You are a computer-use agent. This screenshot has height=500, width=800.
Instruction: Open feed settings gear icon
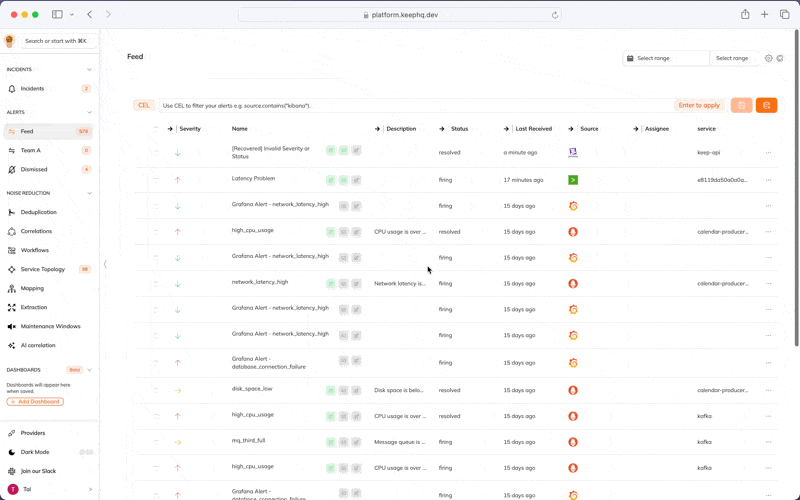point(768,58)
